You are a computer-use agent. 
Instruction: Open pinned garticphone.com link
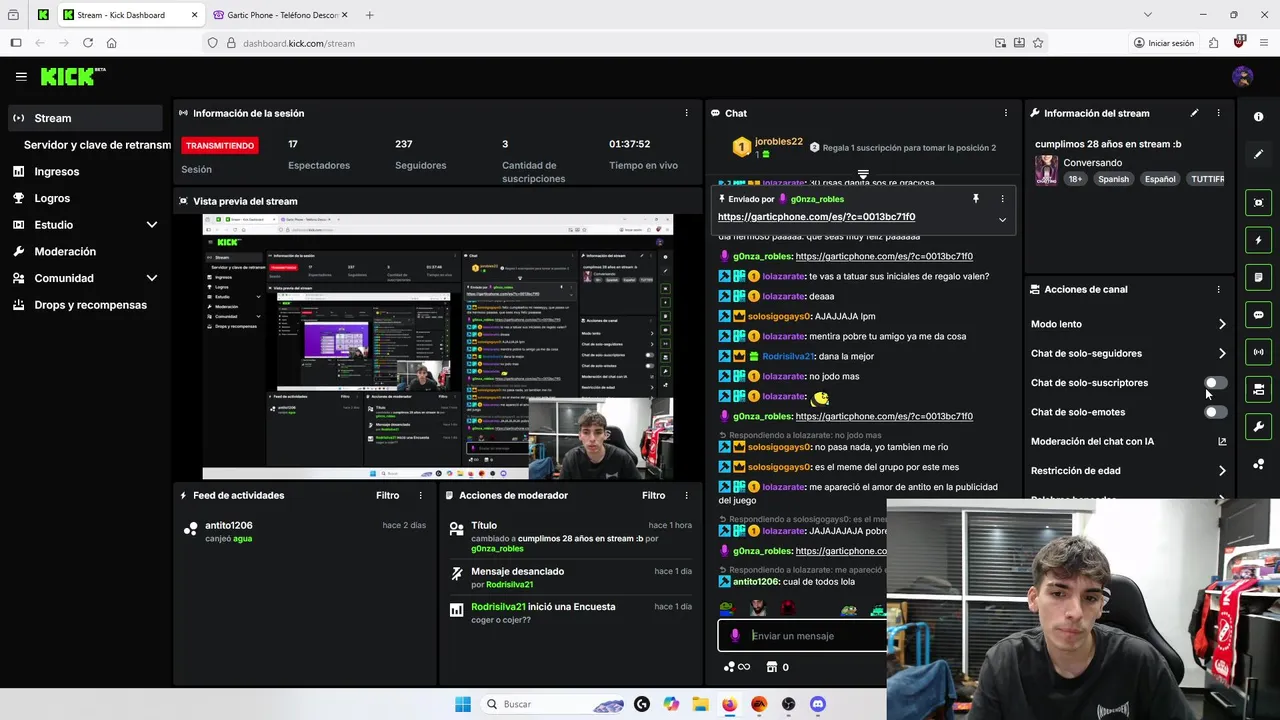(x=816, y=217)
